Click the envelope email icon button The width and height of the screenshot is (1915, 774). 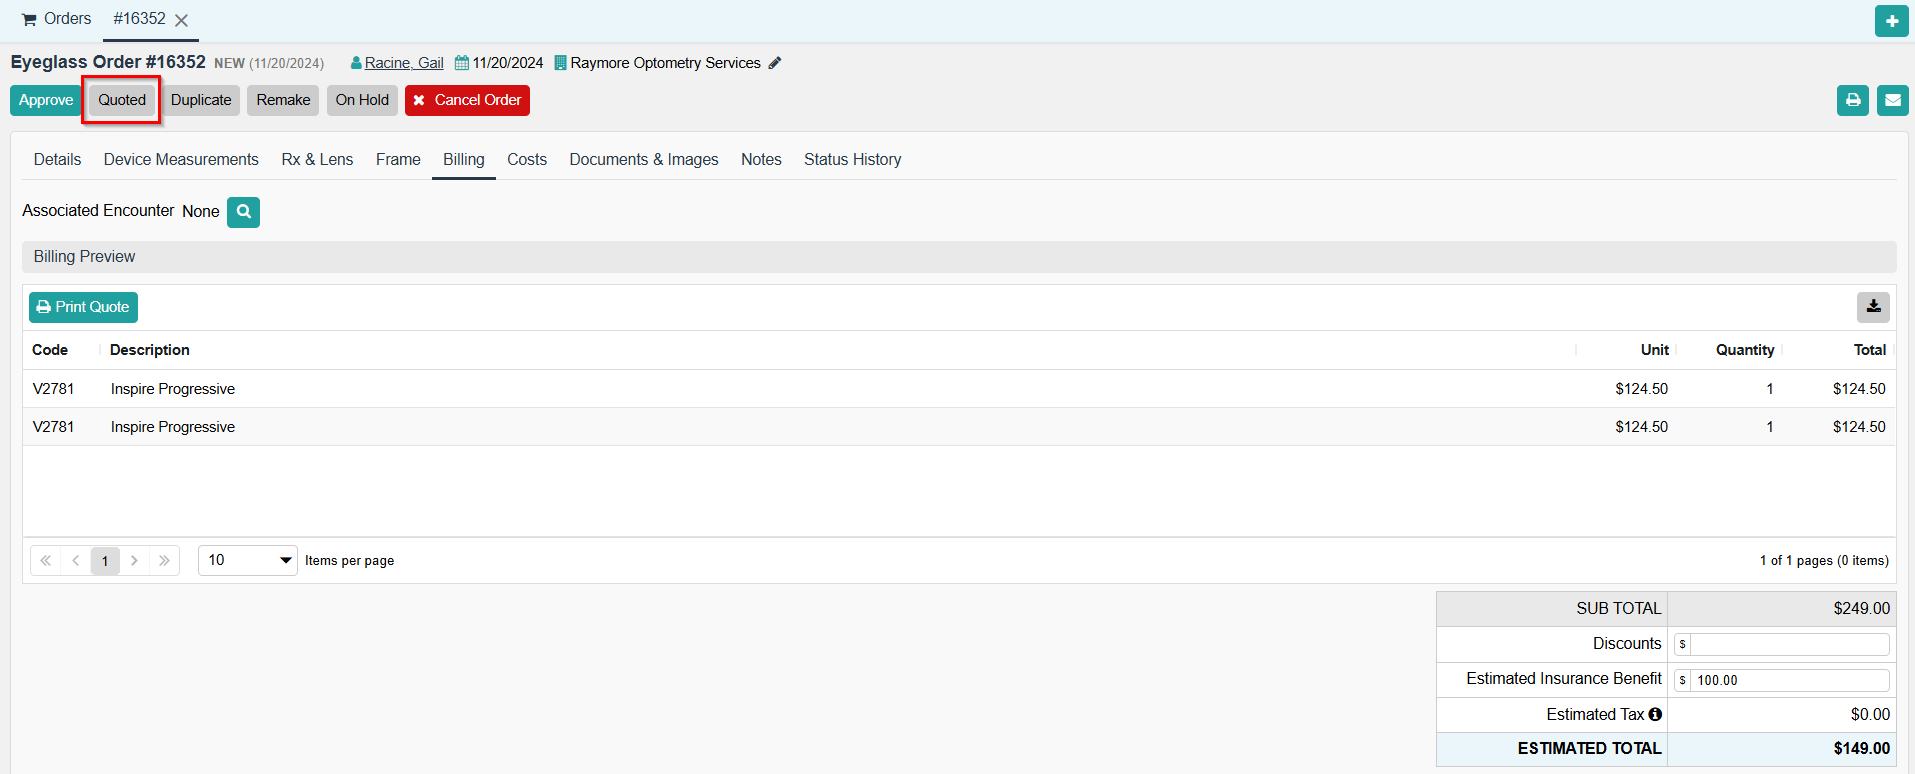click(x=1892, y=100)
